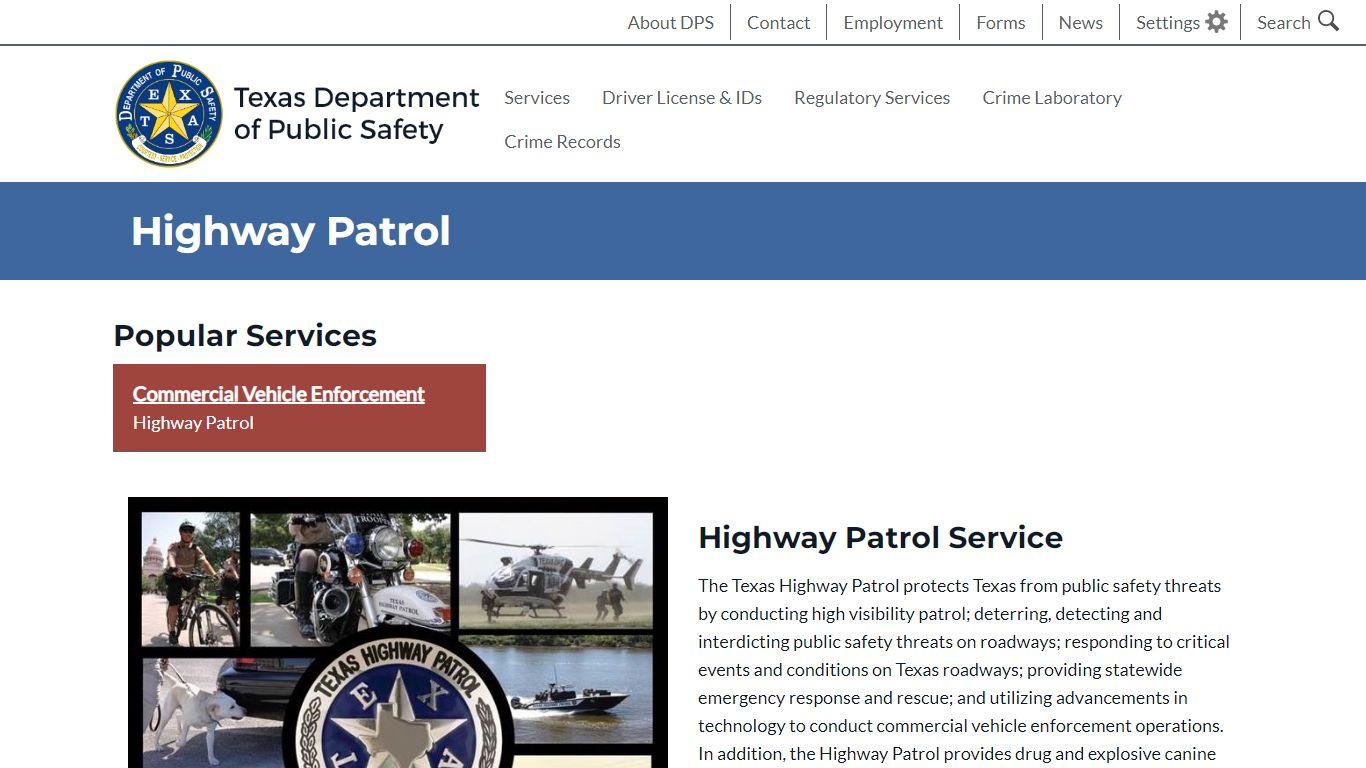Open the Services menu

537,97
